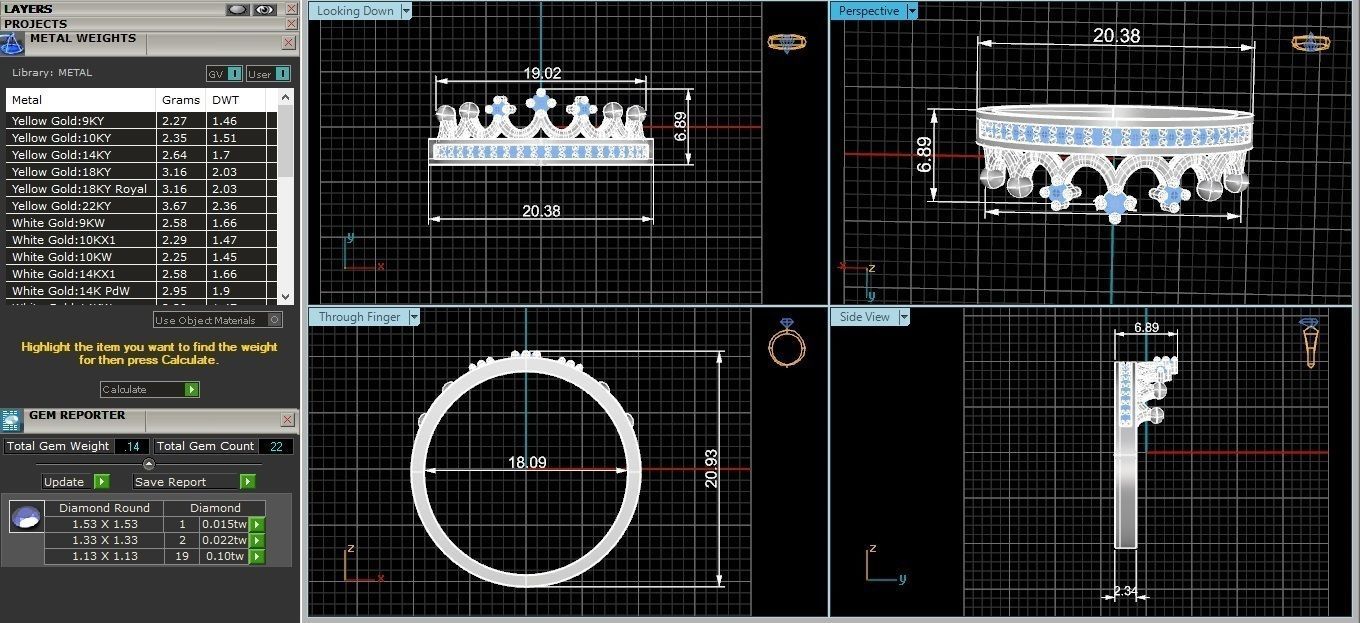
Task: Click ring view icon in Side View viewport
Action: (1311, 342)
